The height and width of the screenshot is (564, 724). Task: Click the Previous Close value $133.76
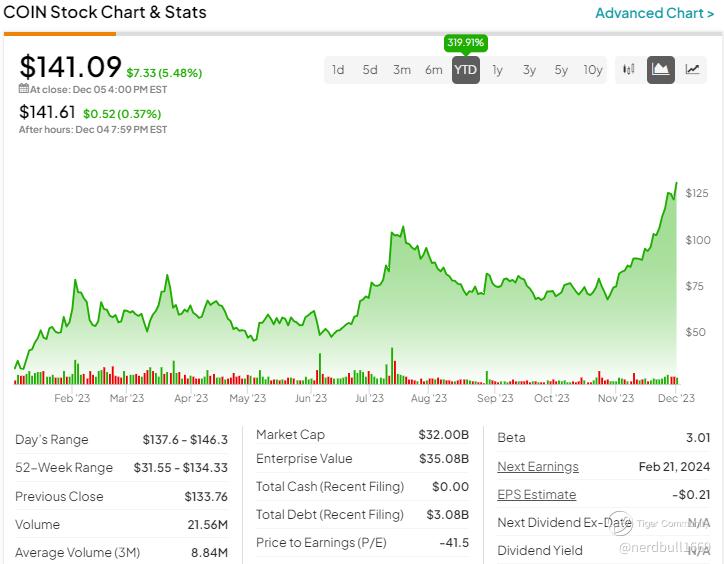coord(206,497)
